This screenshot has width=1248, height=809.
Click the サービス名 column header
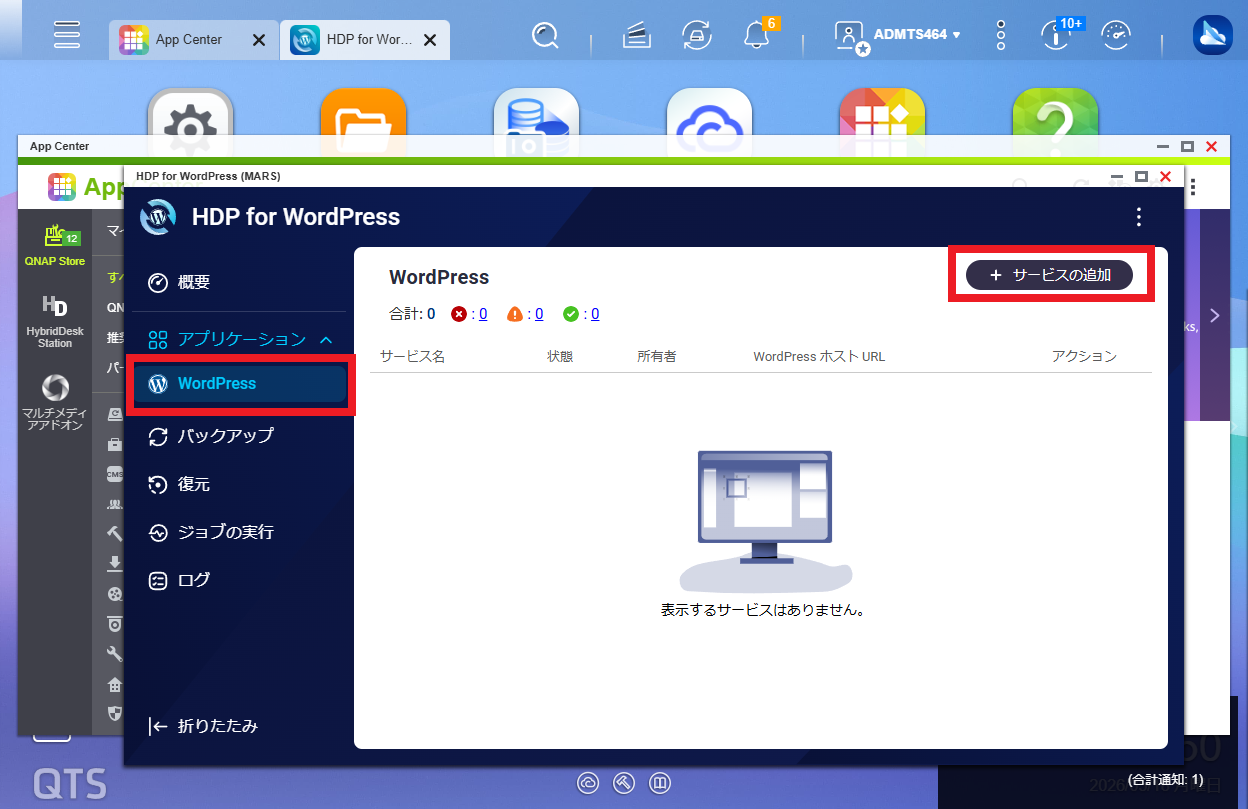pyautogui.click(x=412, y=356)
